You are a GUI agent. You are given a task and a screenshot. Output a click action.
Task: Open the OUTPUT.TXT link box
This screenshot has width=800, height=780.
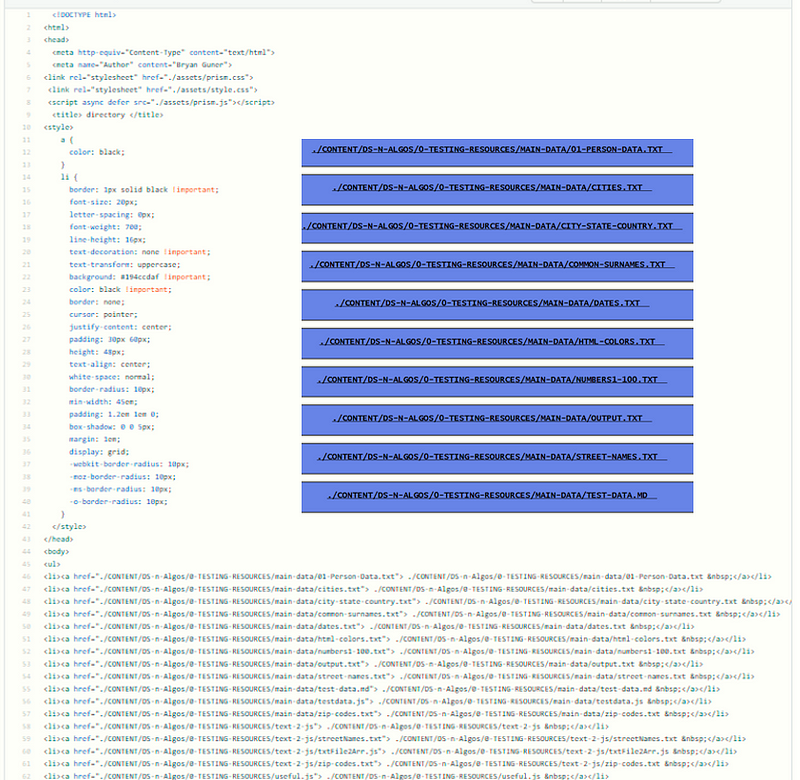point(497,419)
